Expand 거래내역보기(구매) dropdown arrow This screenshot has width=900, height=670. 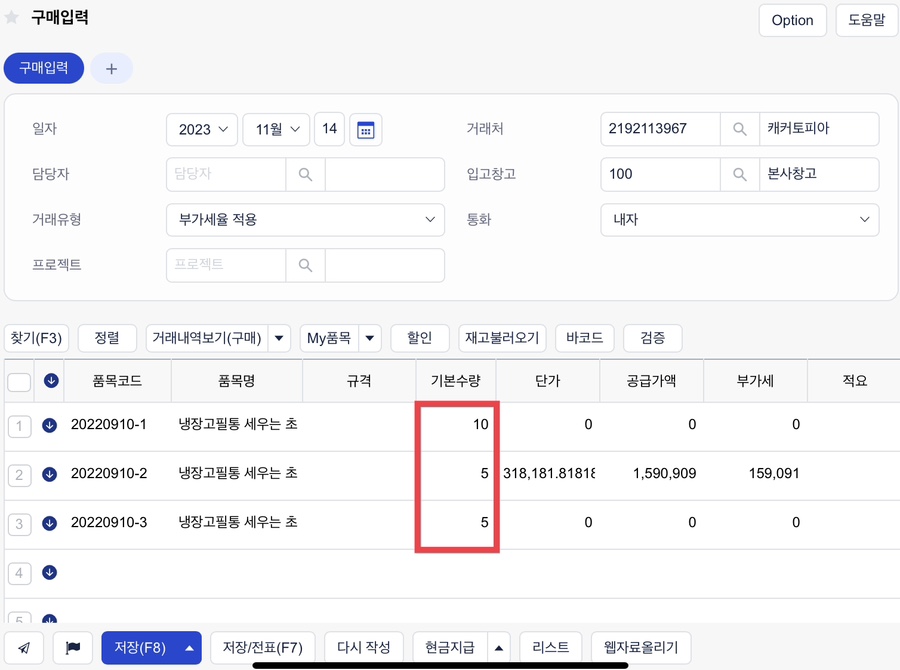click(x=279, y=338)
